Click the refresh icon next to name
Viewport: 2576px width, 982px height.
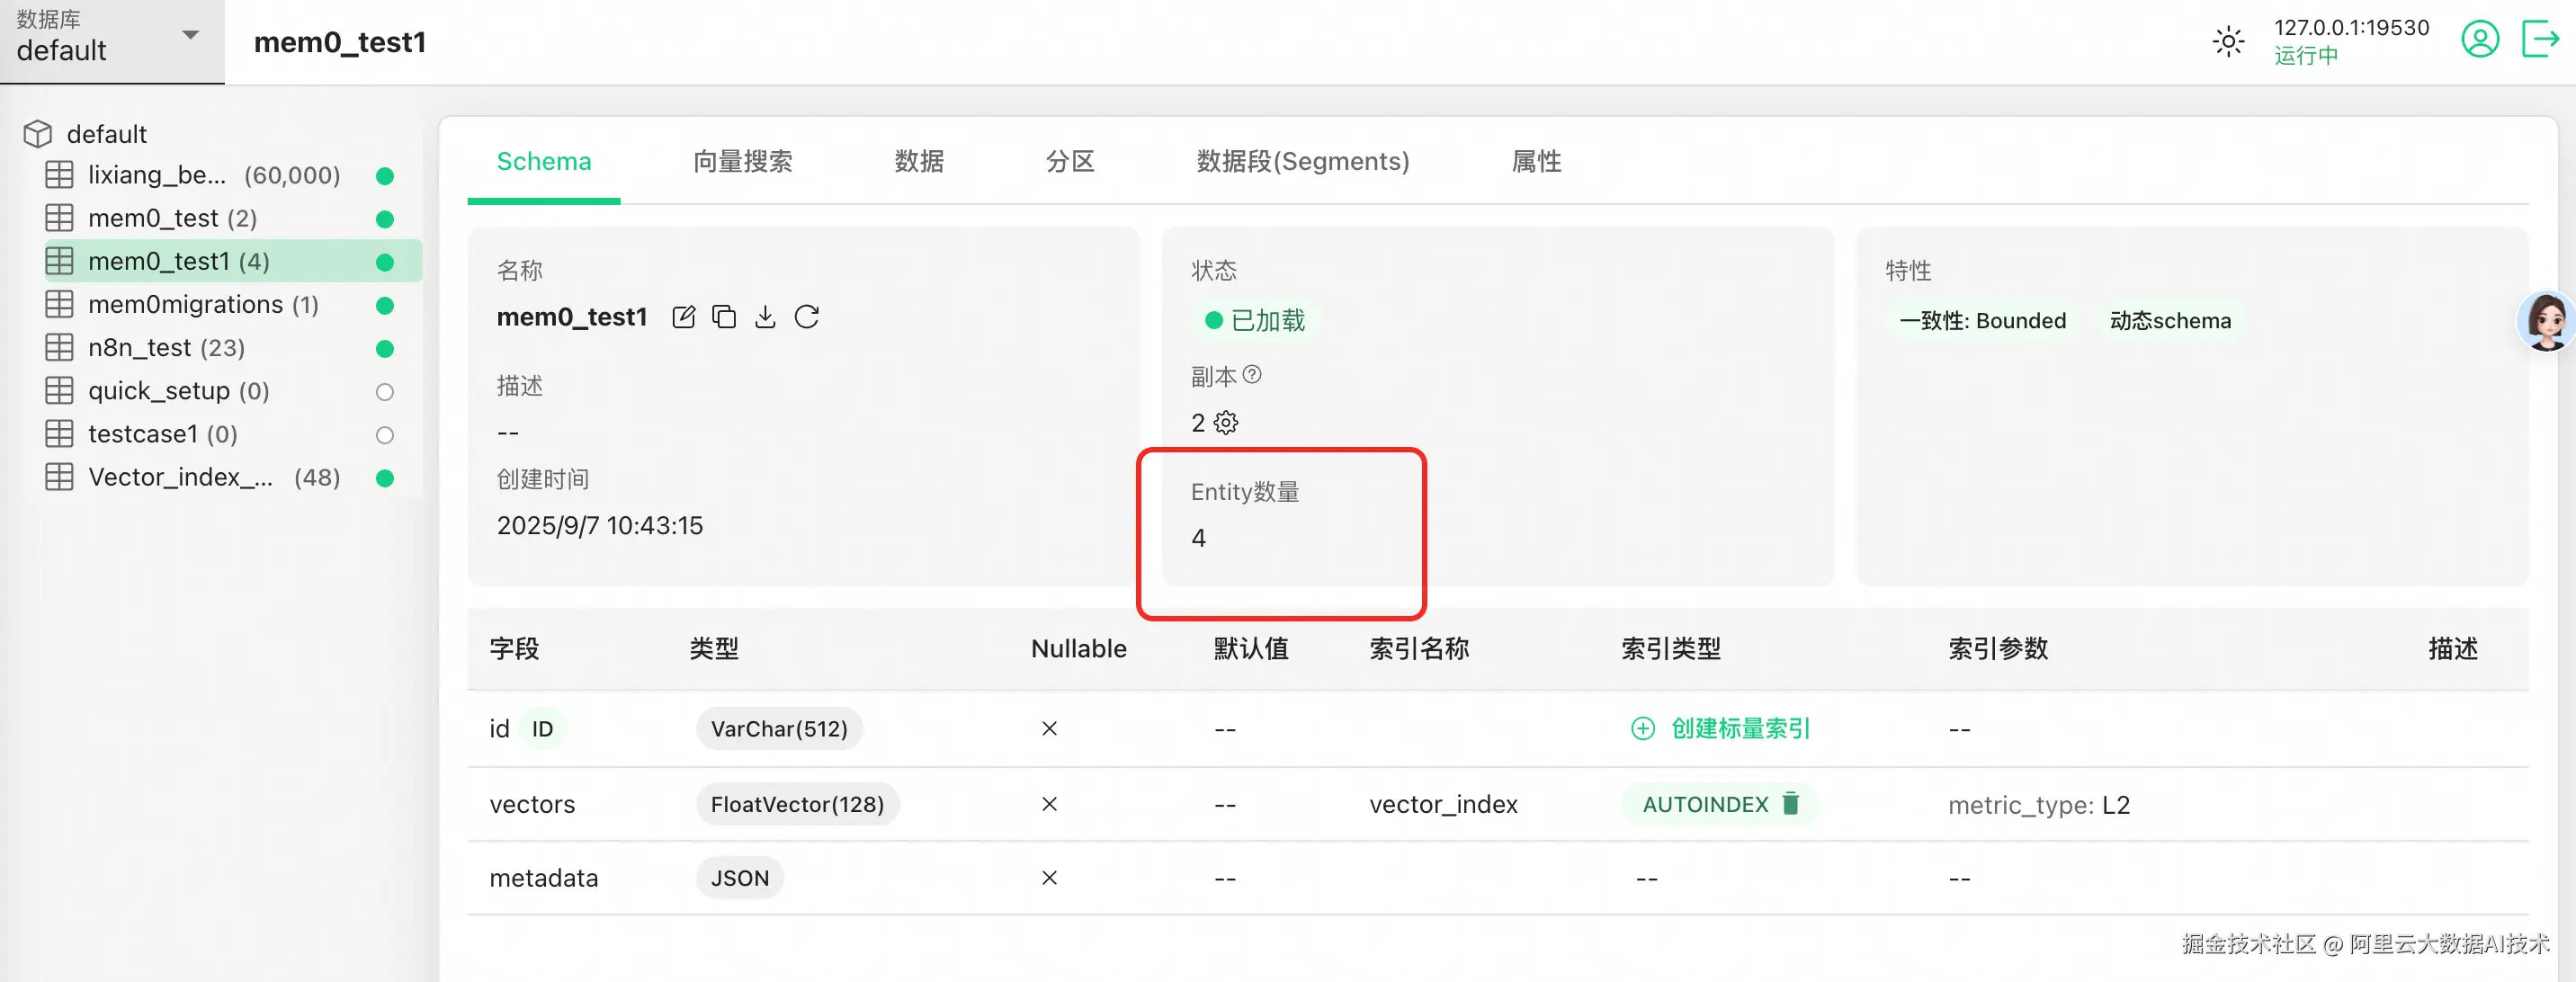806,318
